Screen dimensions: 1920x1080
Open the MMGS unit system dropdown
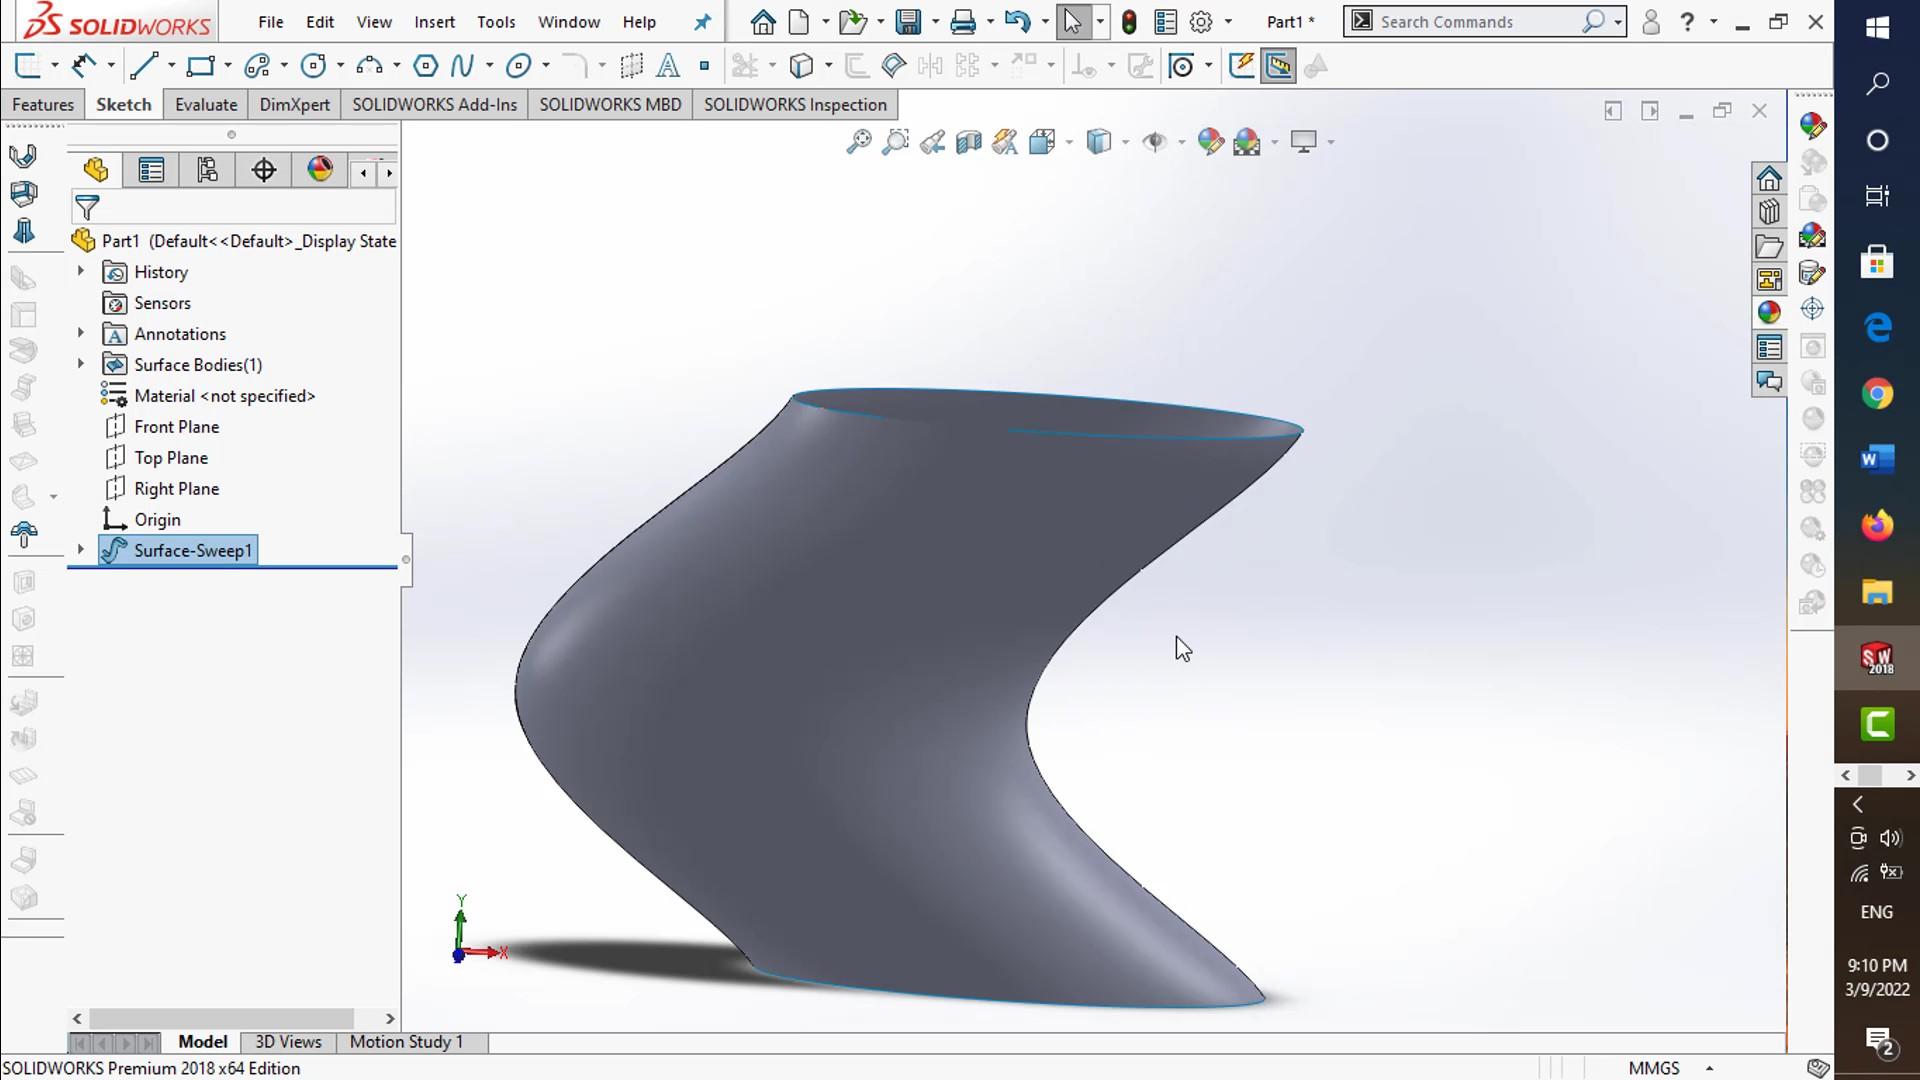[1709, 1068]
